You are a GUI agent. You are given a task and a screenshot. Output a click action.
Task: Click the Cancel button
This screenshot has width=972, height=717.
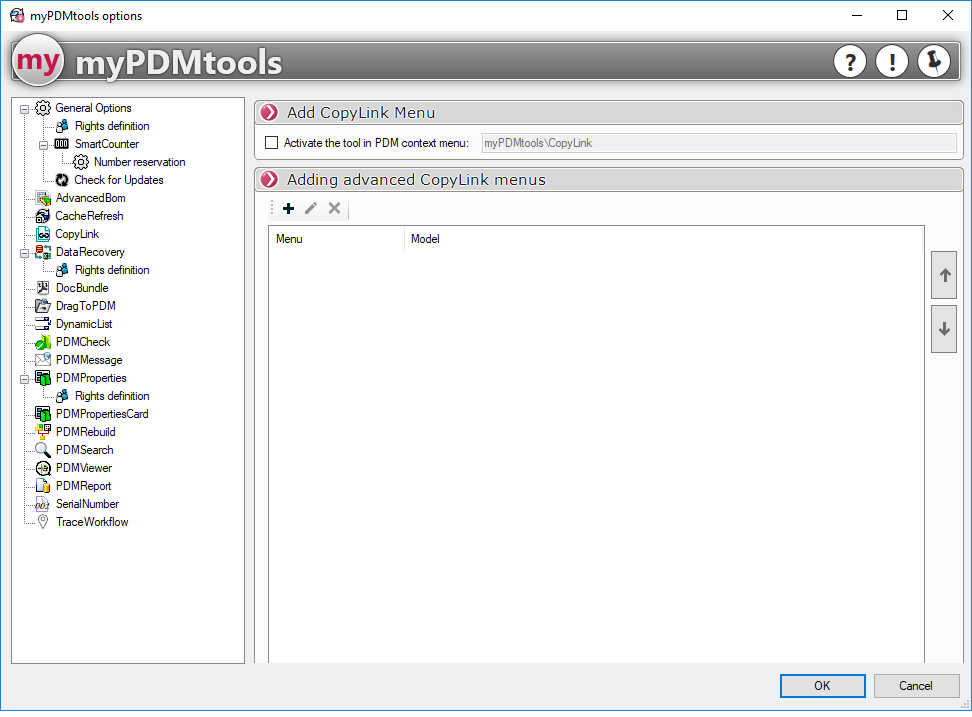(x=915, y=686)
